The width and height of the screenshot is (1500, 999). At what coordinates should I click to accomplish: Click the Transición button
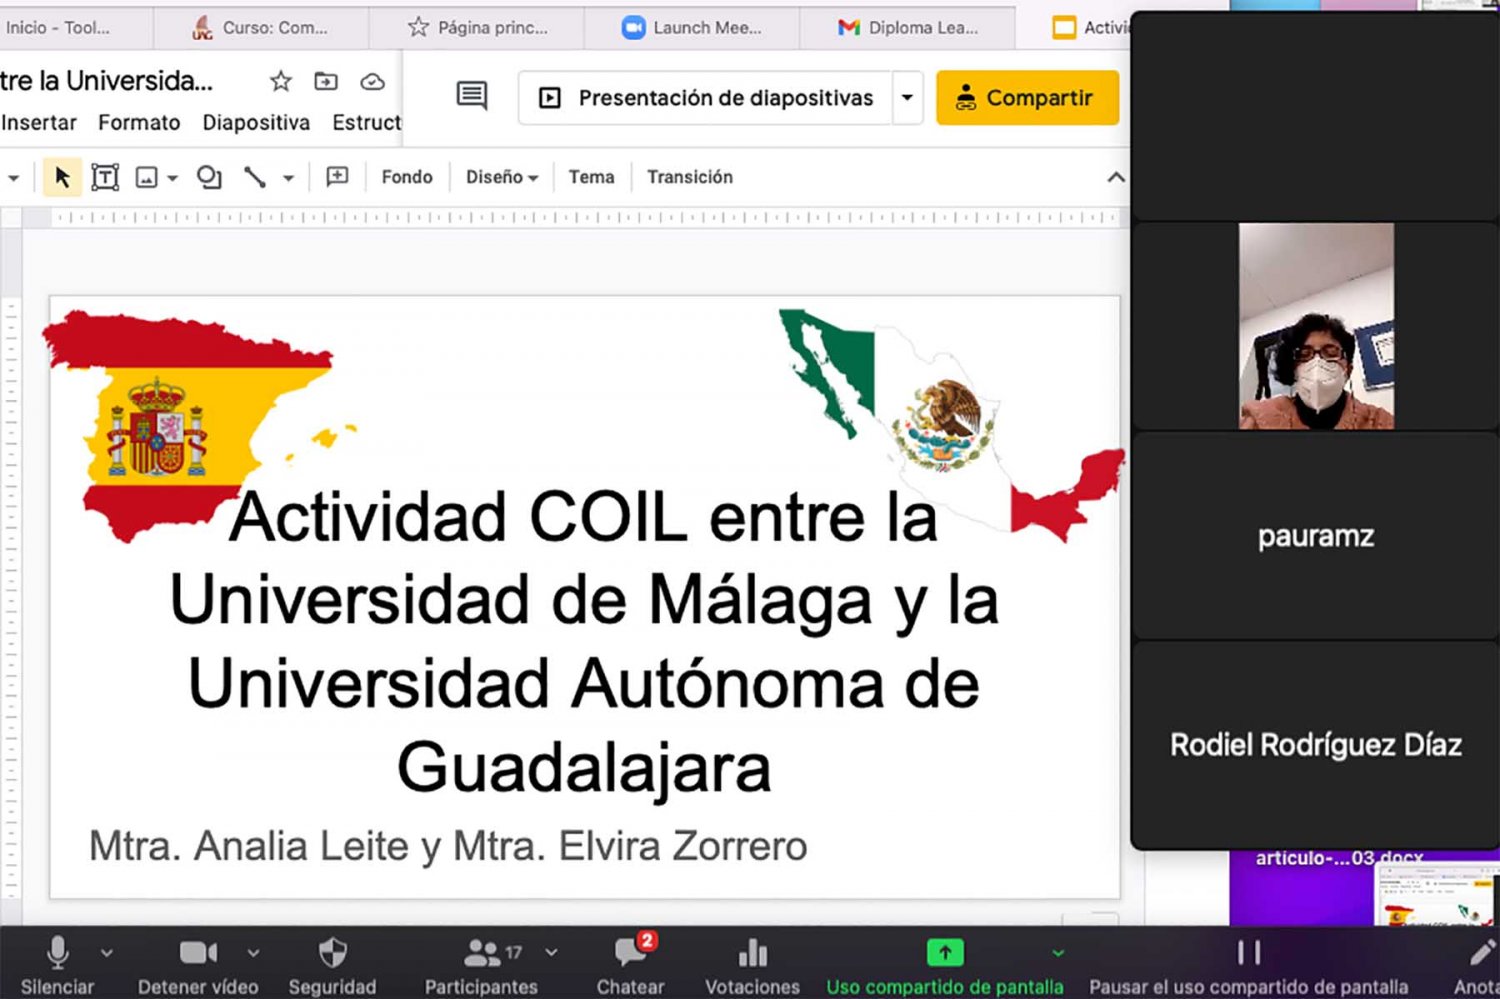[689, 177]
